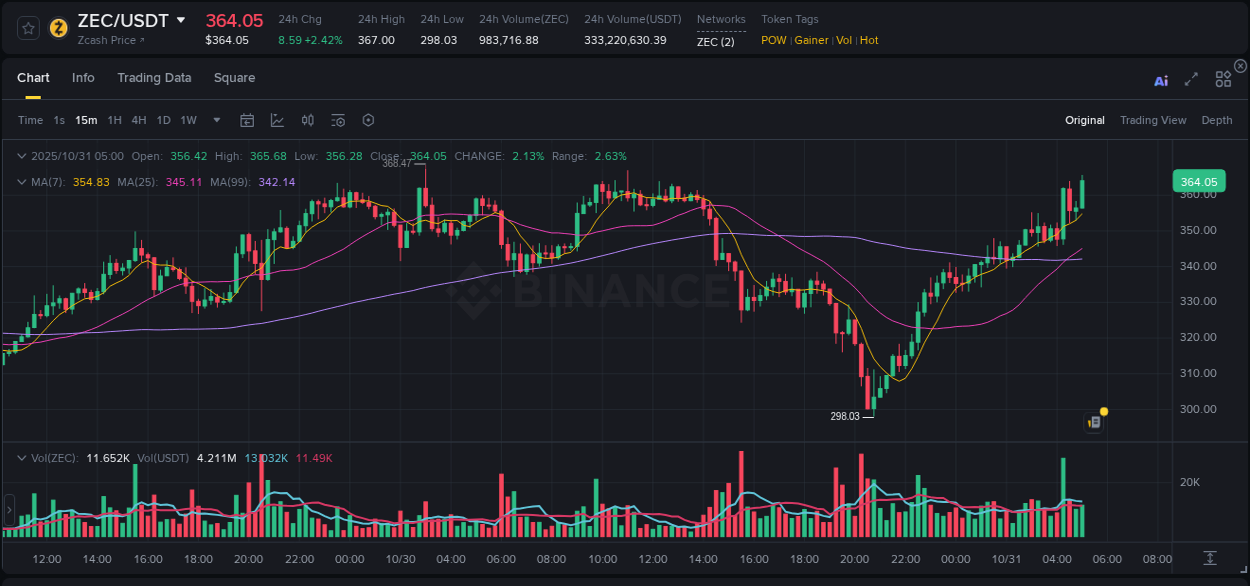Open the Trading View chart mode
This screenshot has height=586, width=1250.
pos(1153,119)
